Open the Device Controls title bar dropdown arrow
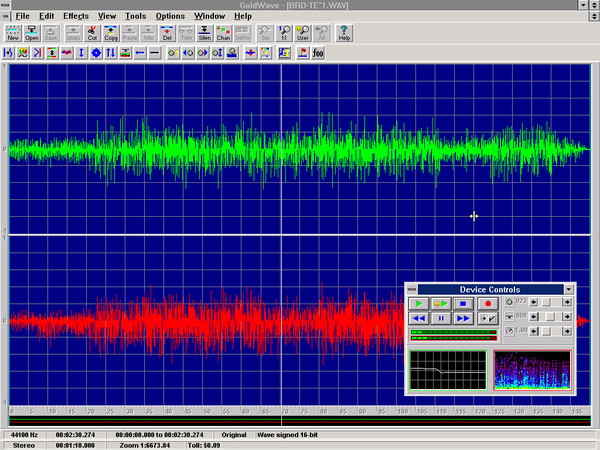Screen dimensions: 600x450 pos(569,289)
